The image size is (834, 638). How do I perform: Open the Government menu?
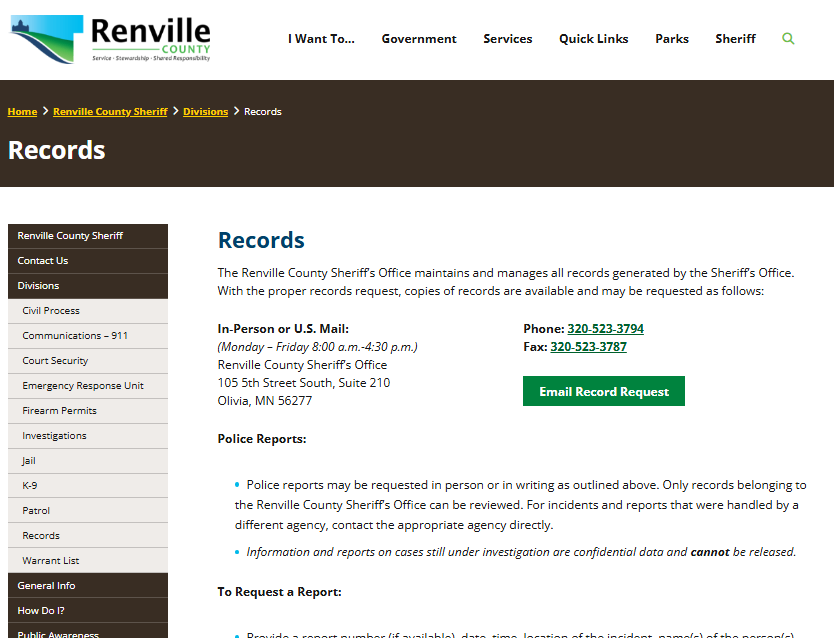418,39
